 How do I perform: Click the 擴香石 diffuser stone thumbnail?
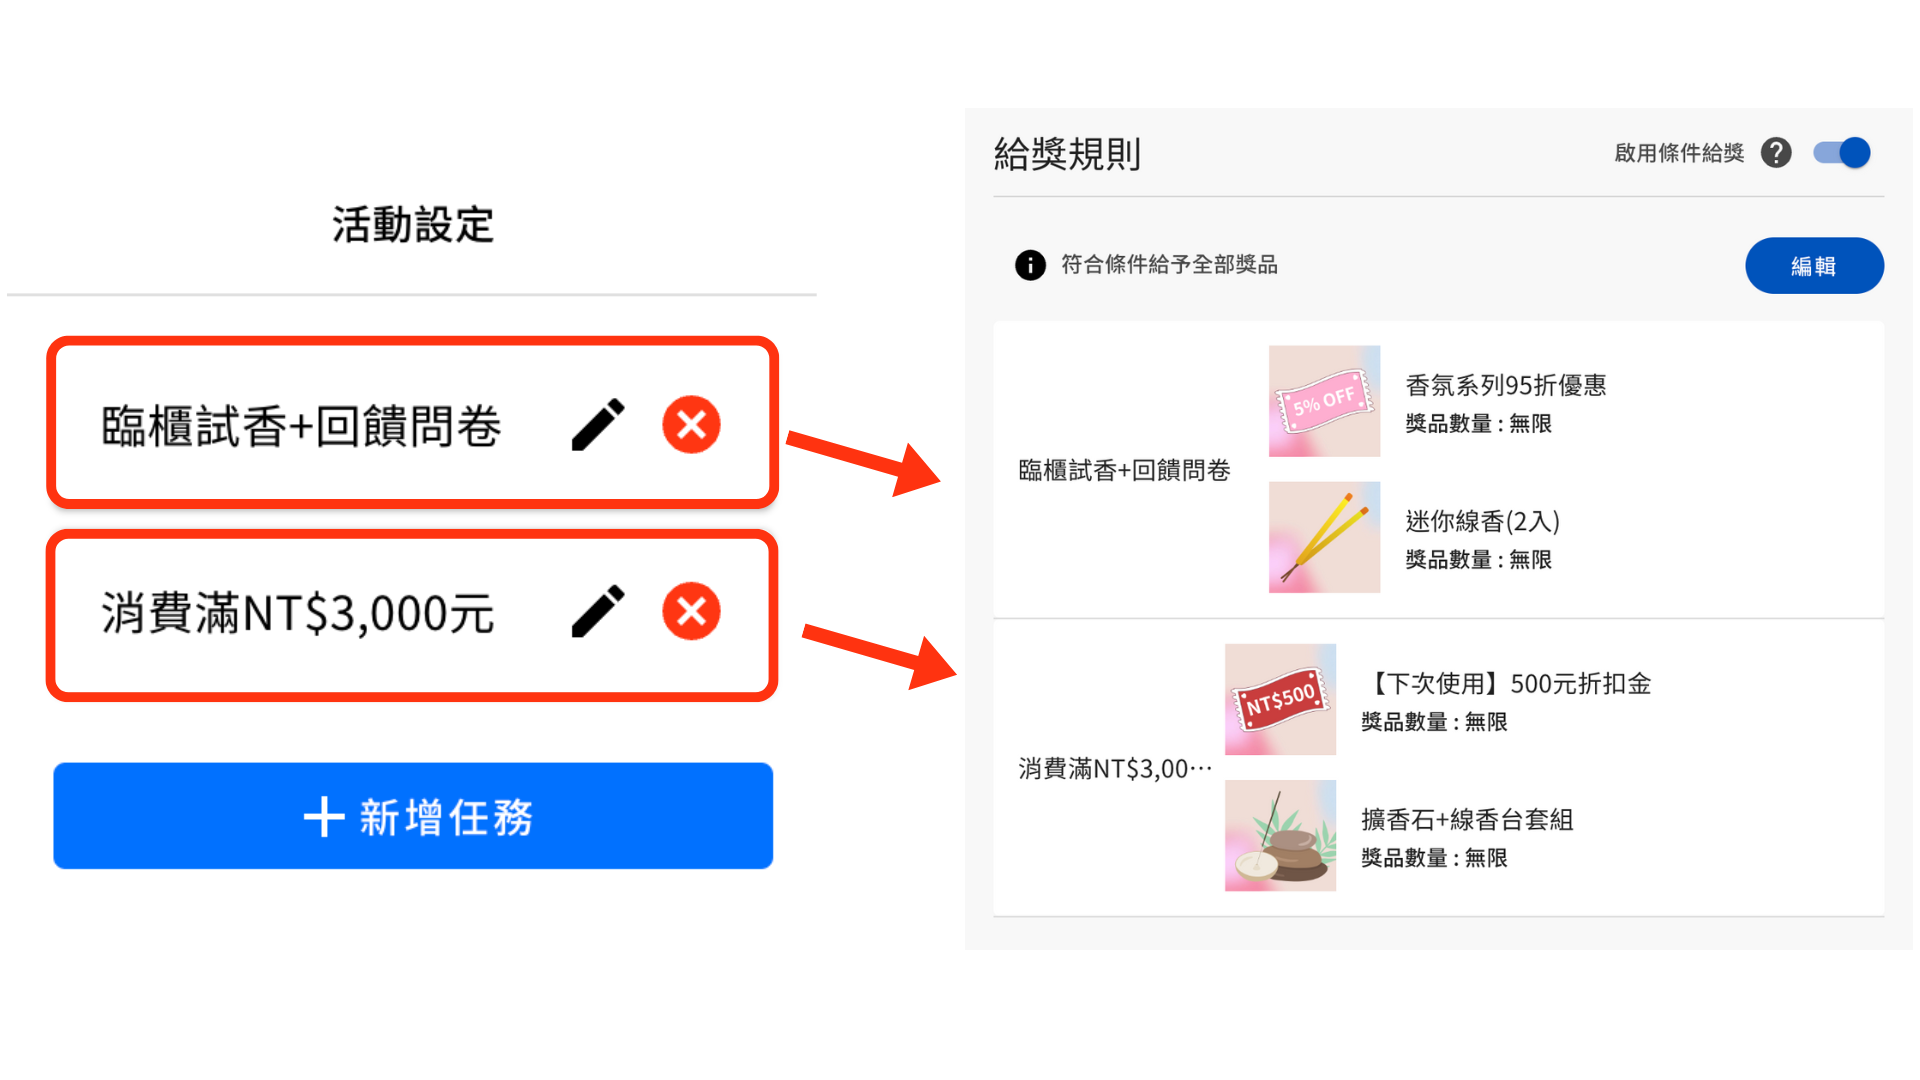pos(1280,835)
